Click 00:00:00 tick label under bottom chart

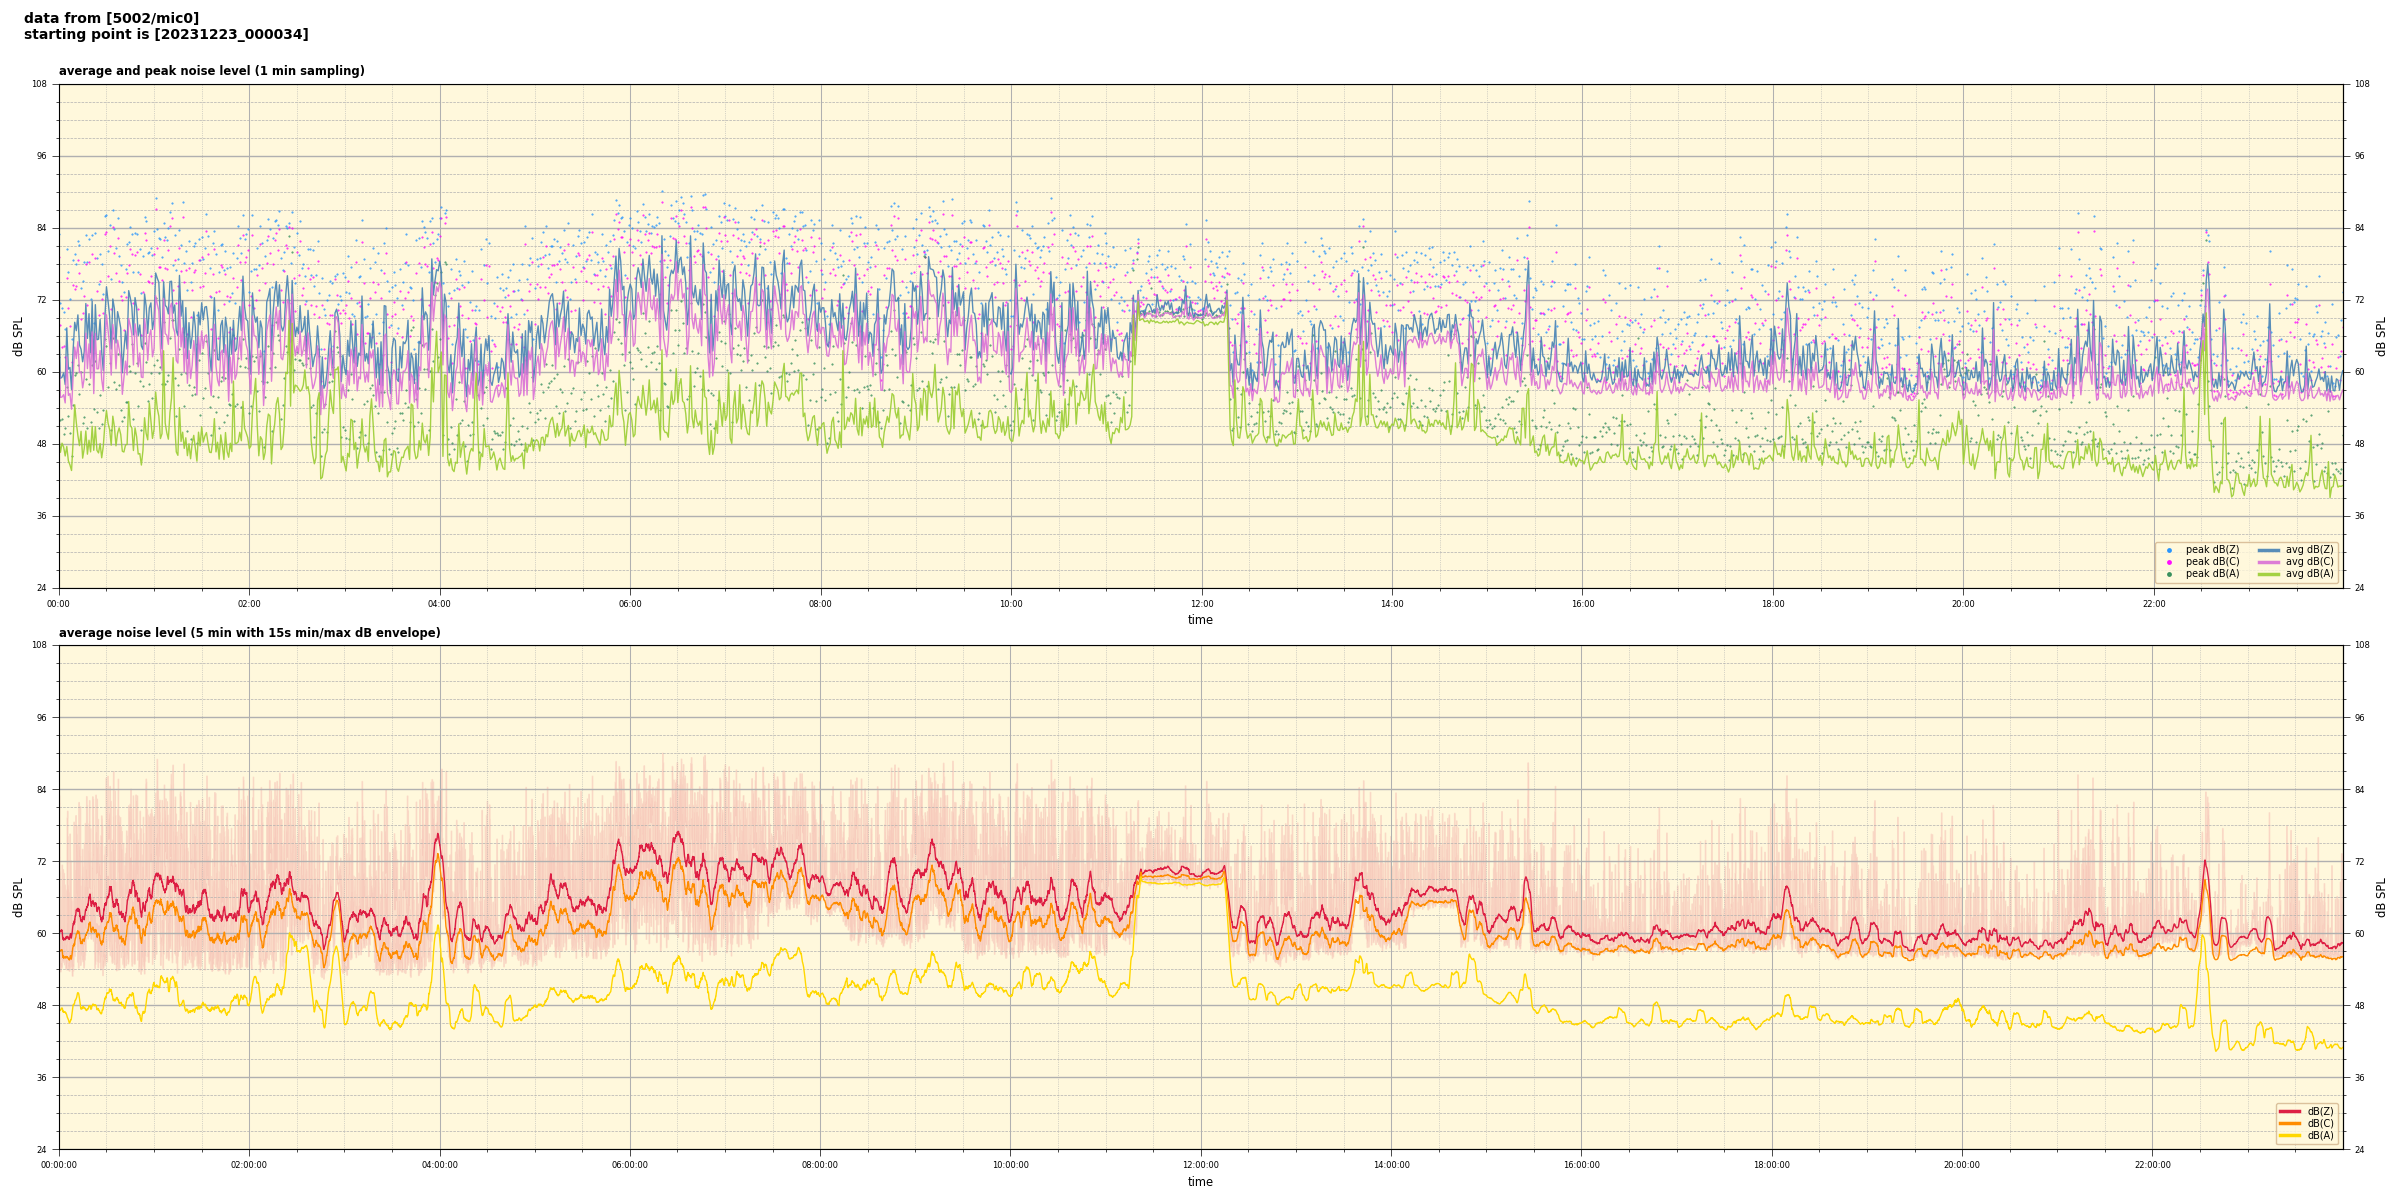pos(59,1165)
